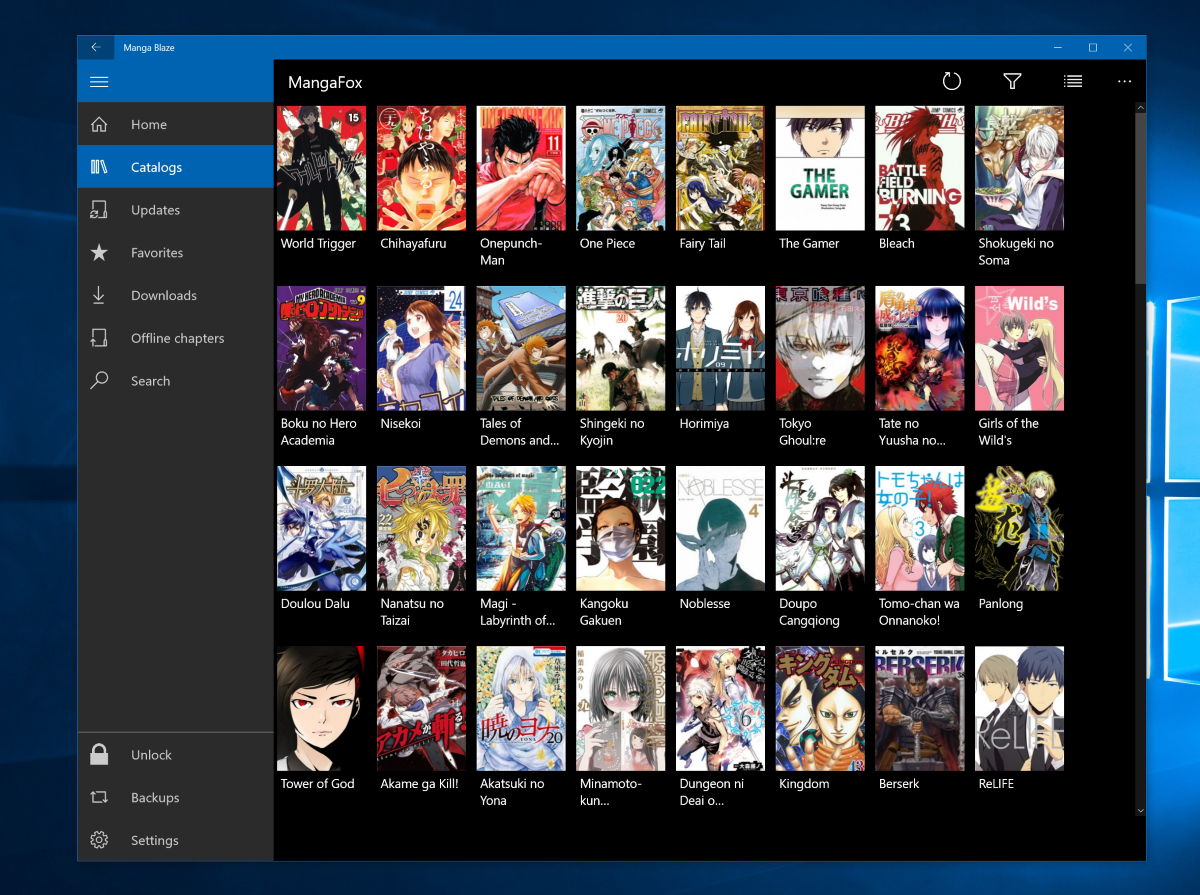
Task: Open Magi - Labyrinth of... cover
Action: coord(521,528)
